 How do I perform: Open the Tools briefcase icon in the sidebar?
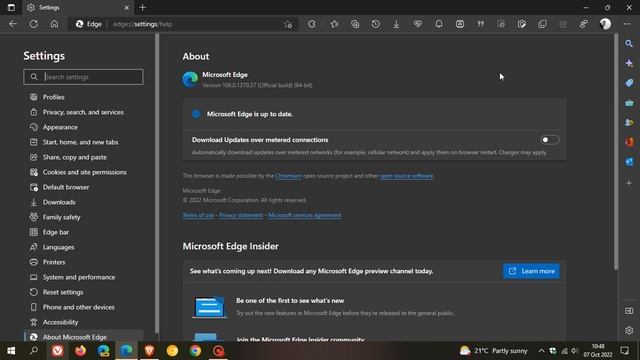tap(629, 103)
